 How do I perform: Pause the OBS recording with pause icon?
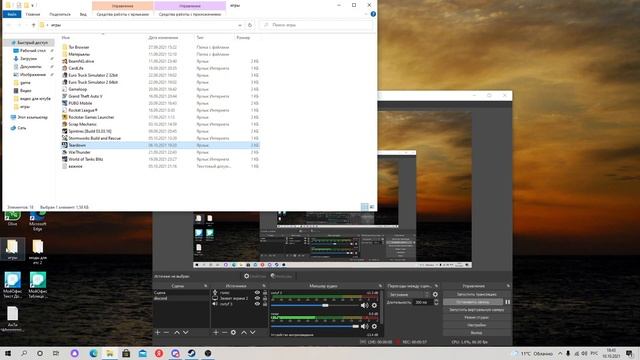click(508, 302)
